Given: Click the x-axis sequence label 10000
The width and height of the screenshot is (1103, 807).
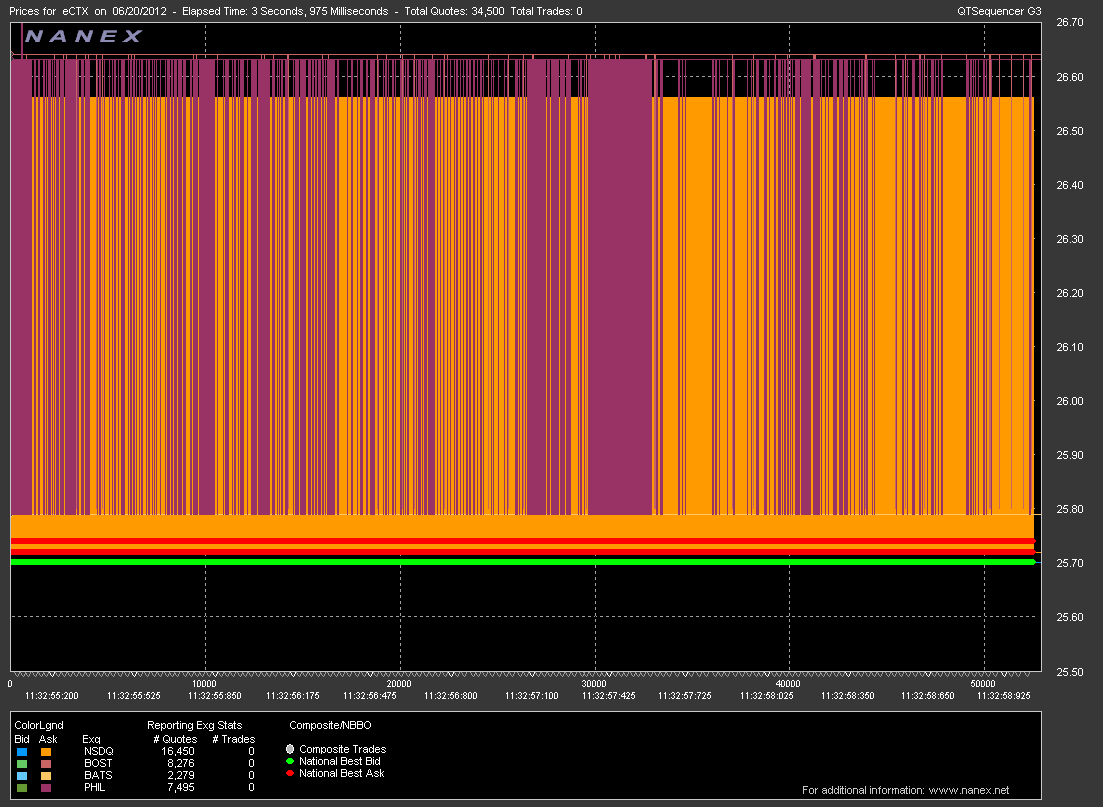Looking at the screenshot, I should point(205,684).
